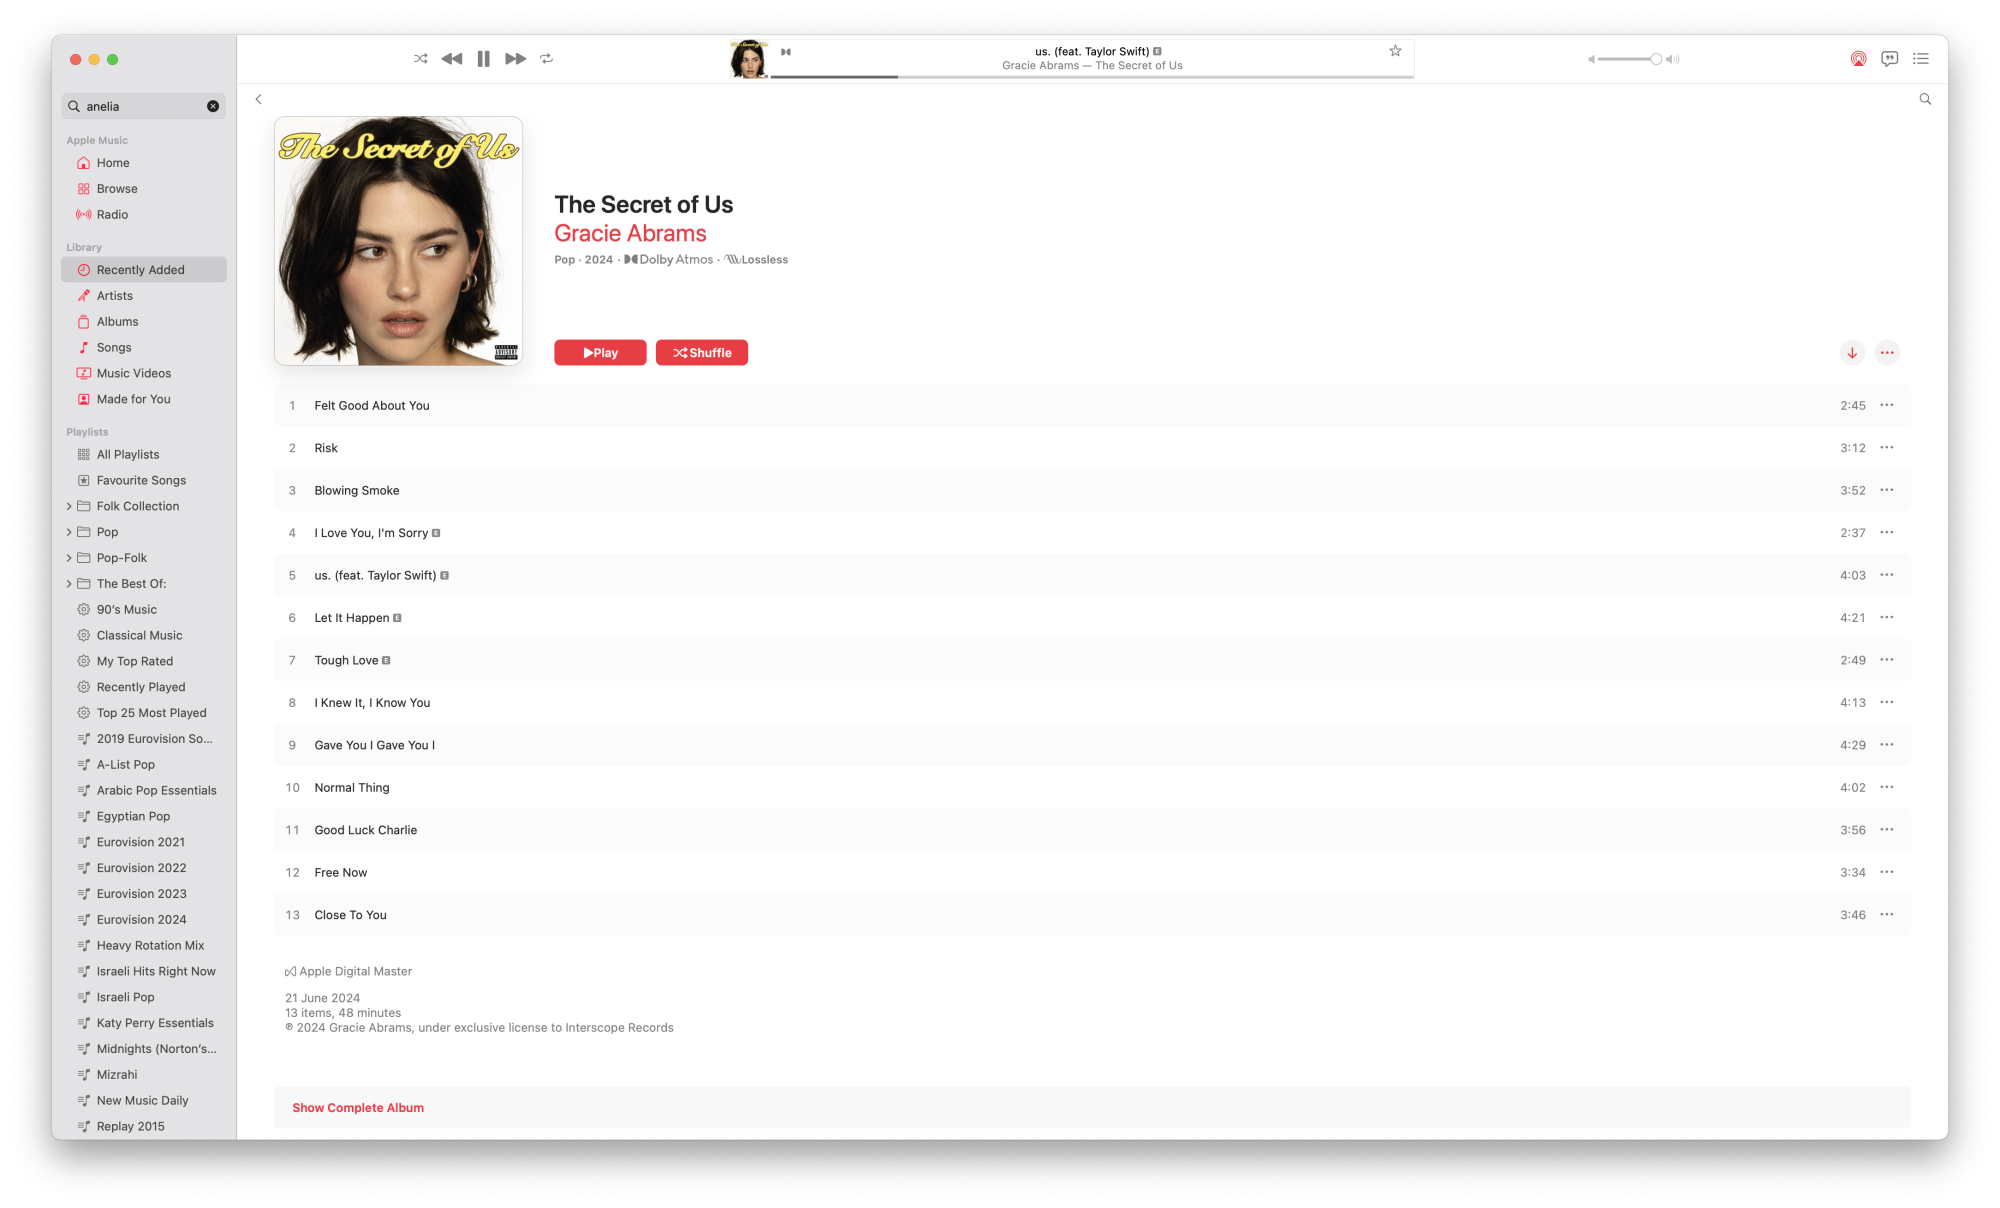Open the Playing Next queue list

1921,59
